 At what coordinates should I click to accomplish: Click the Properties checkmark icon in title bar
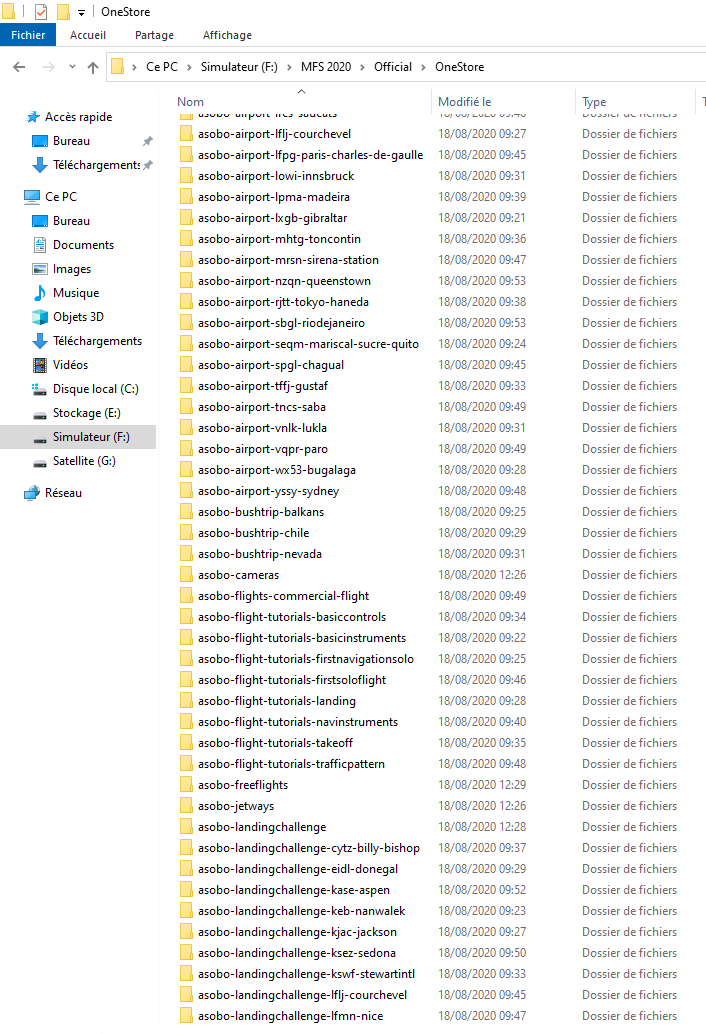(x=41, y=12)
